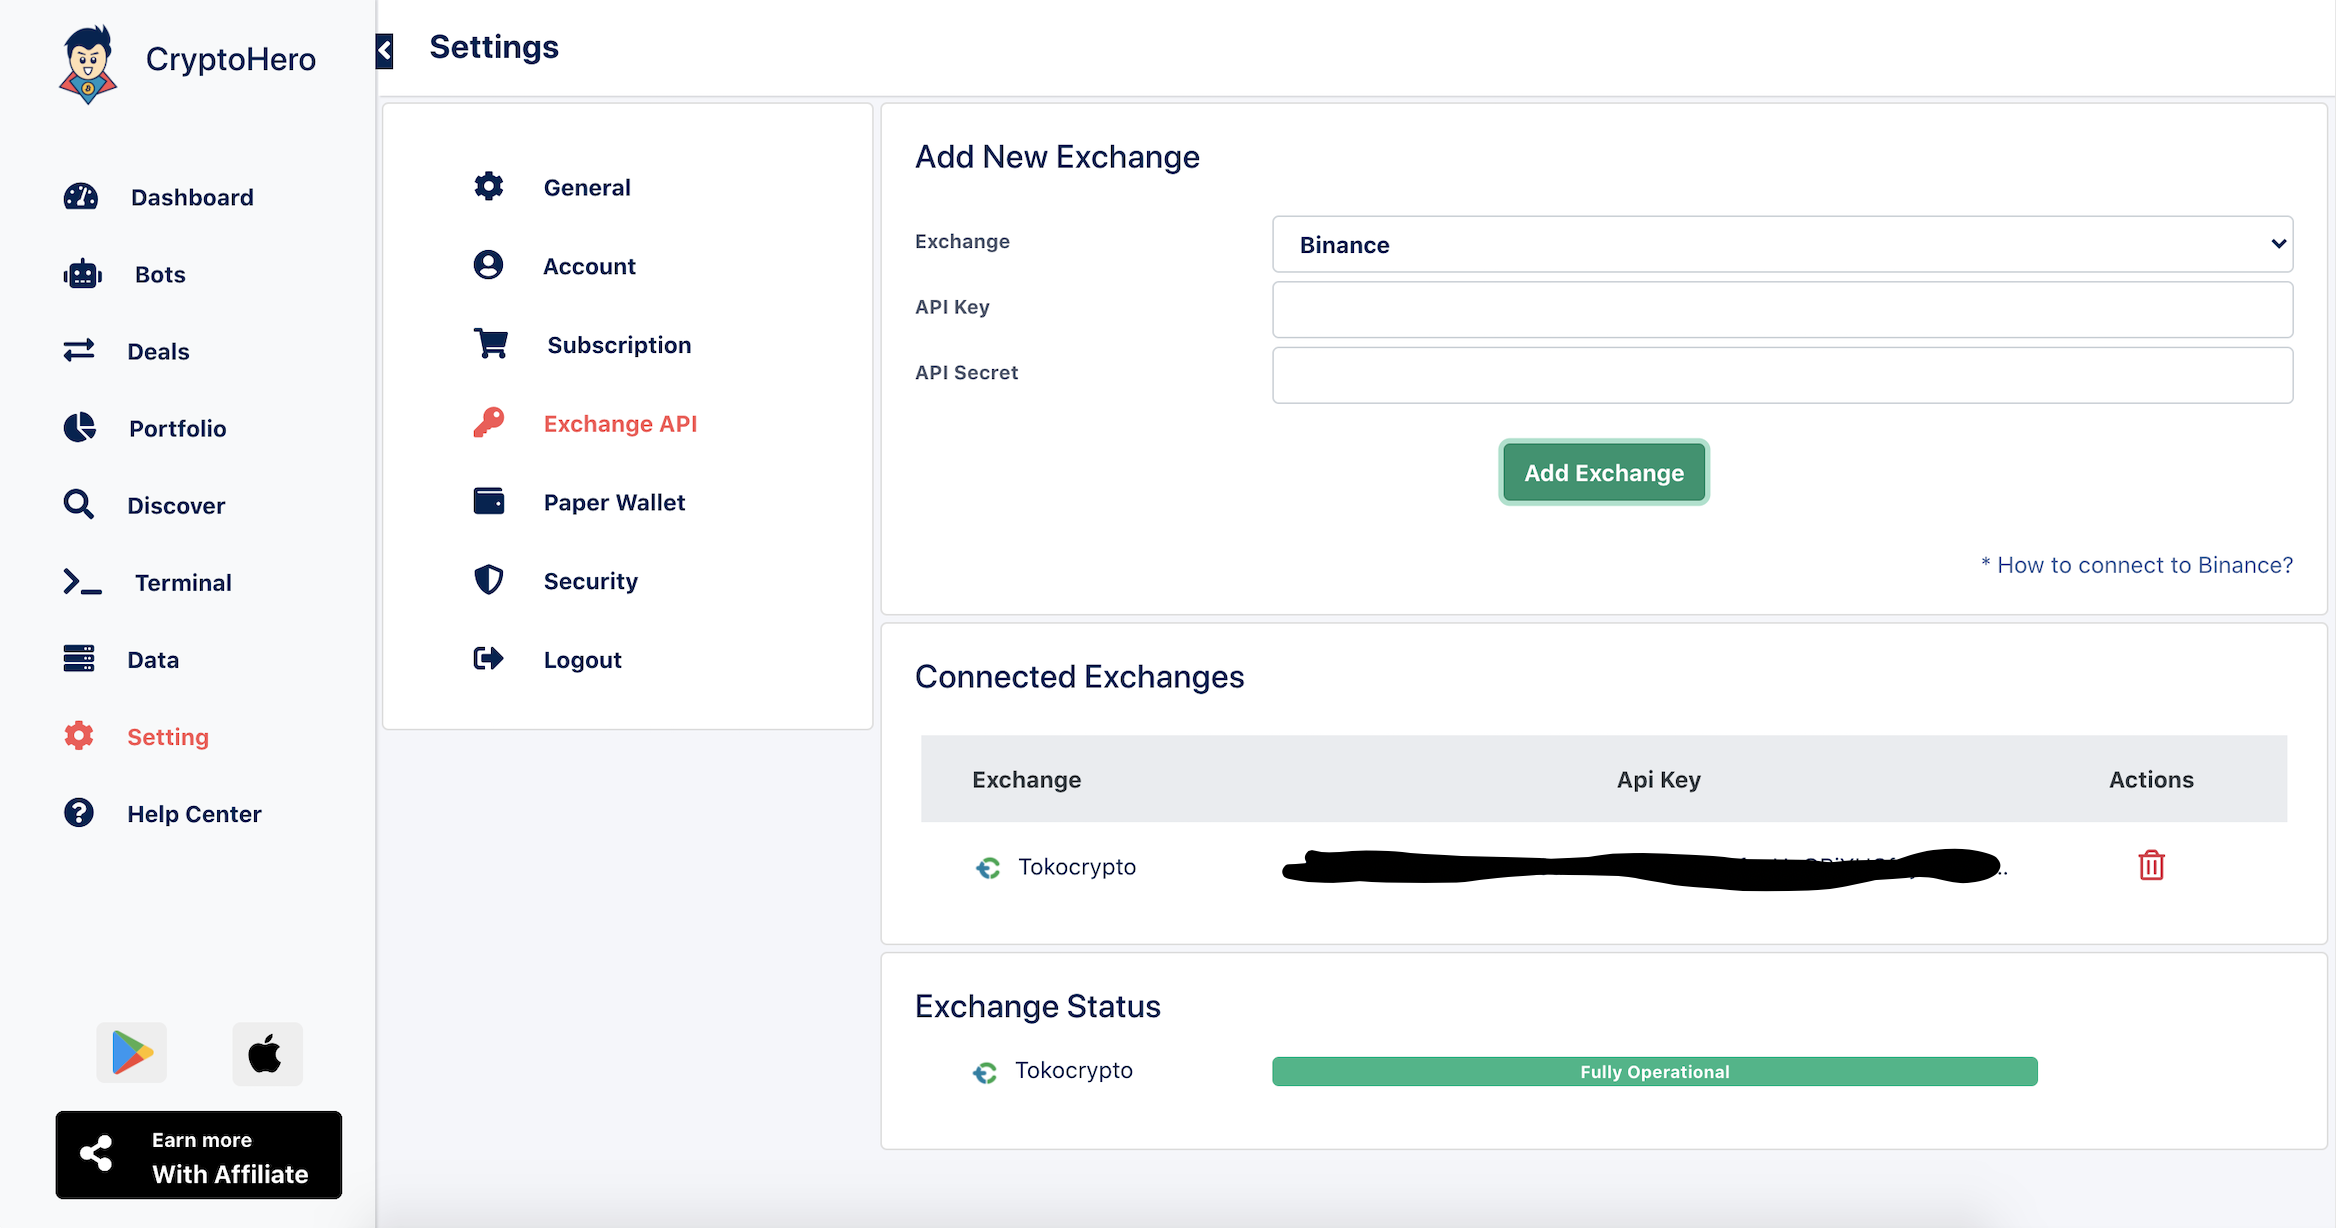Click the Help Center question mark icon

pyautogui.click(x=79, y=812)
